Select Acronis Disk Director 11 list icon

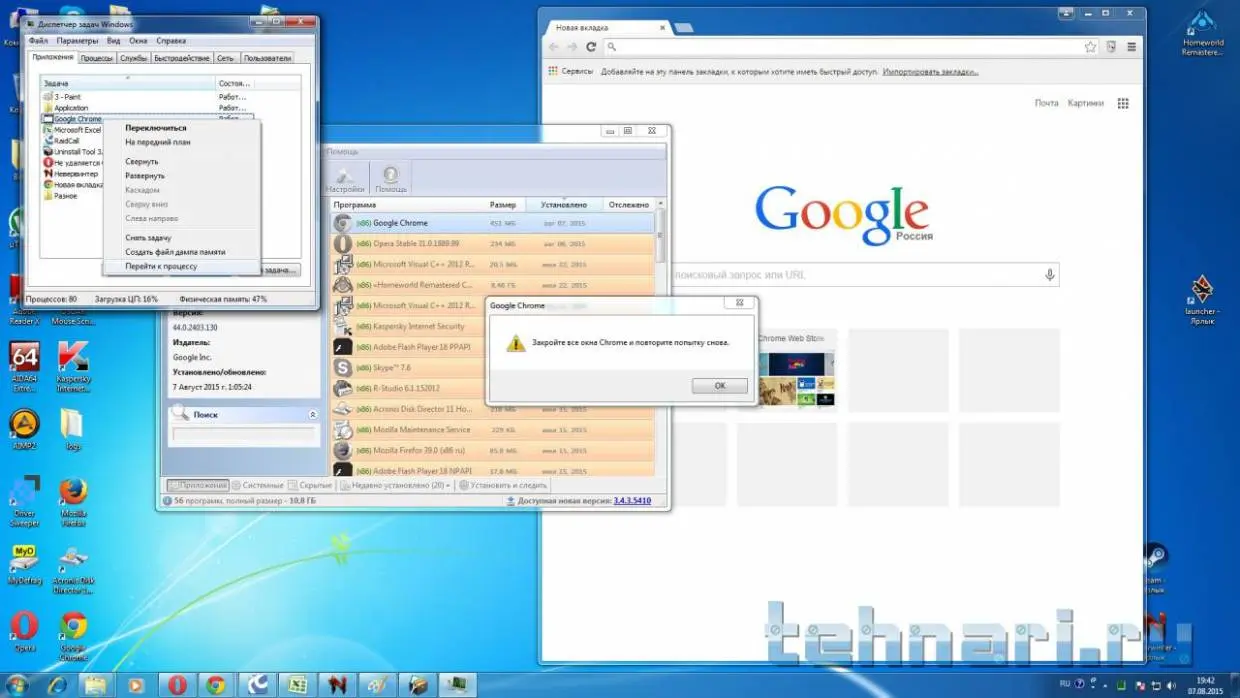tap(342, 409)
